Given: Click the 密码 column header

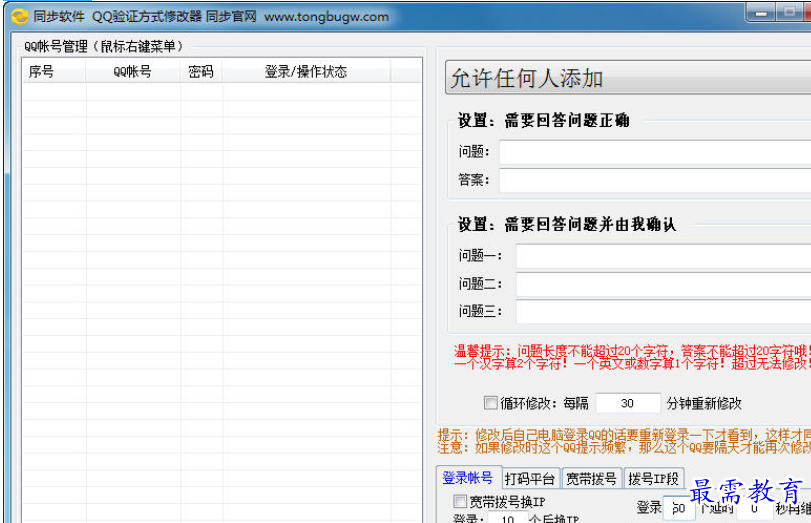Looking at the screenshot, I should 201,71.
